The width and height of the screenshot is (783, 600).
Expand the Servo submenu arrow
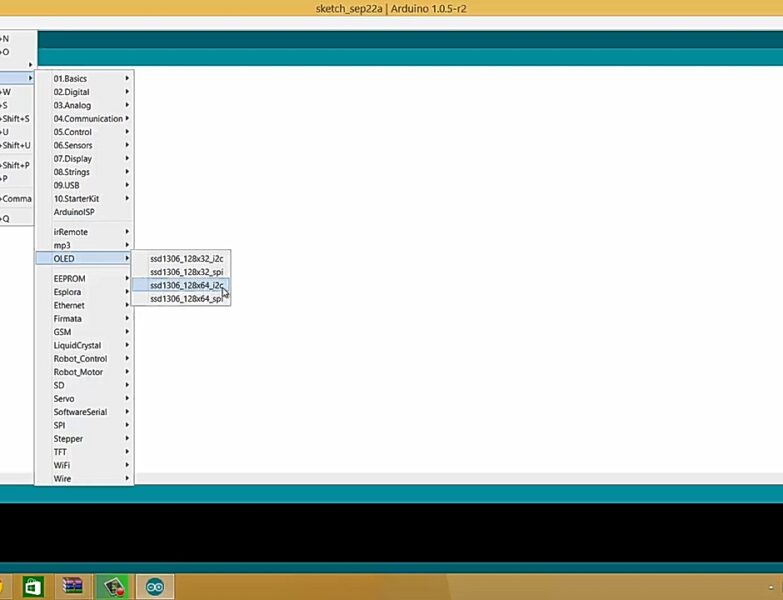pyautogui.click(x=127, y=398)
